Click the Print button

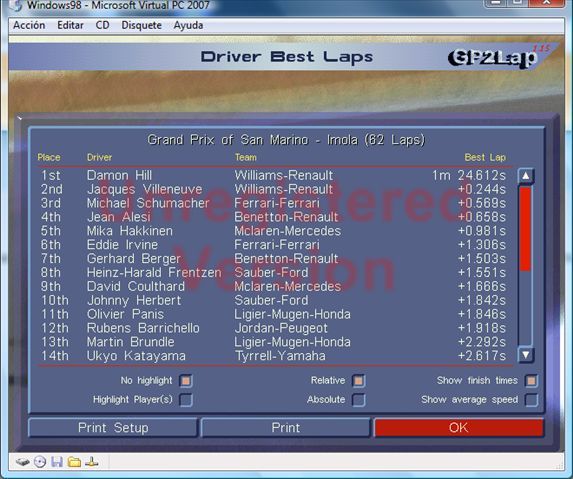point(286,427)
